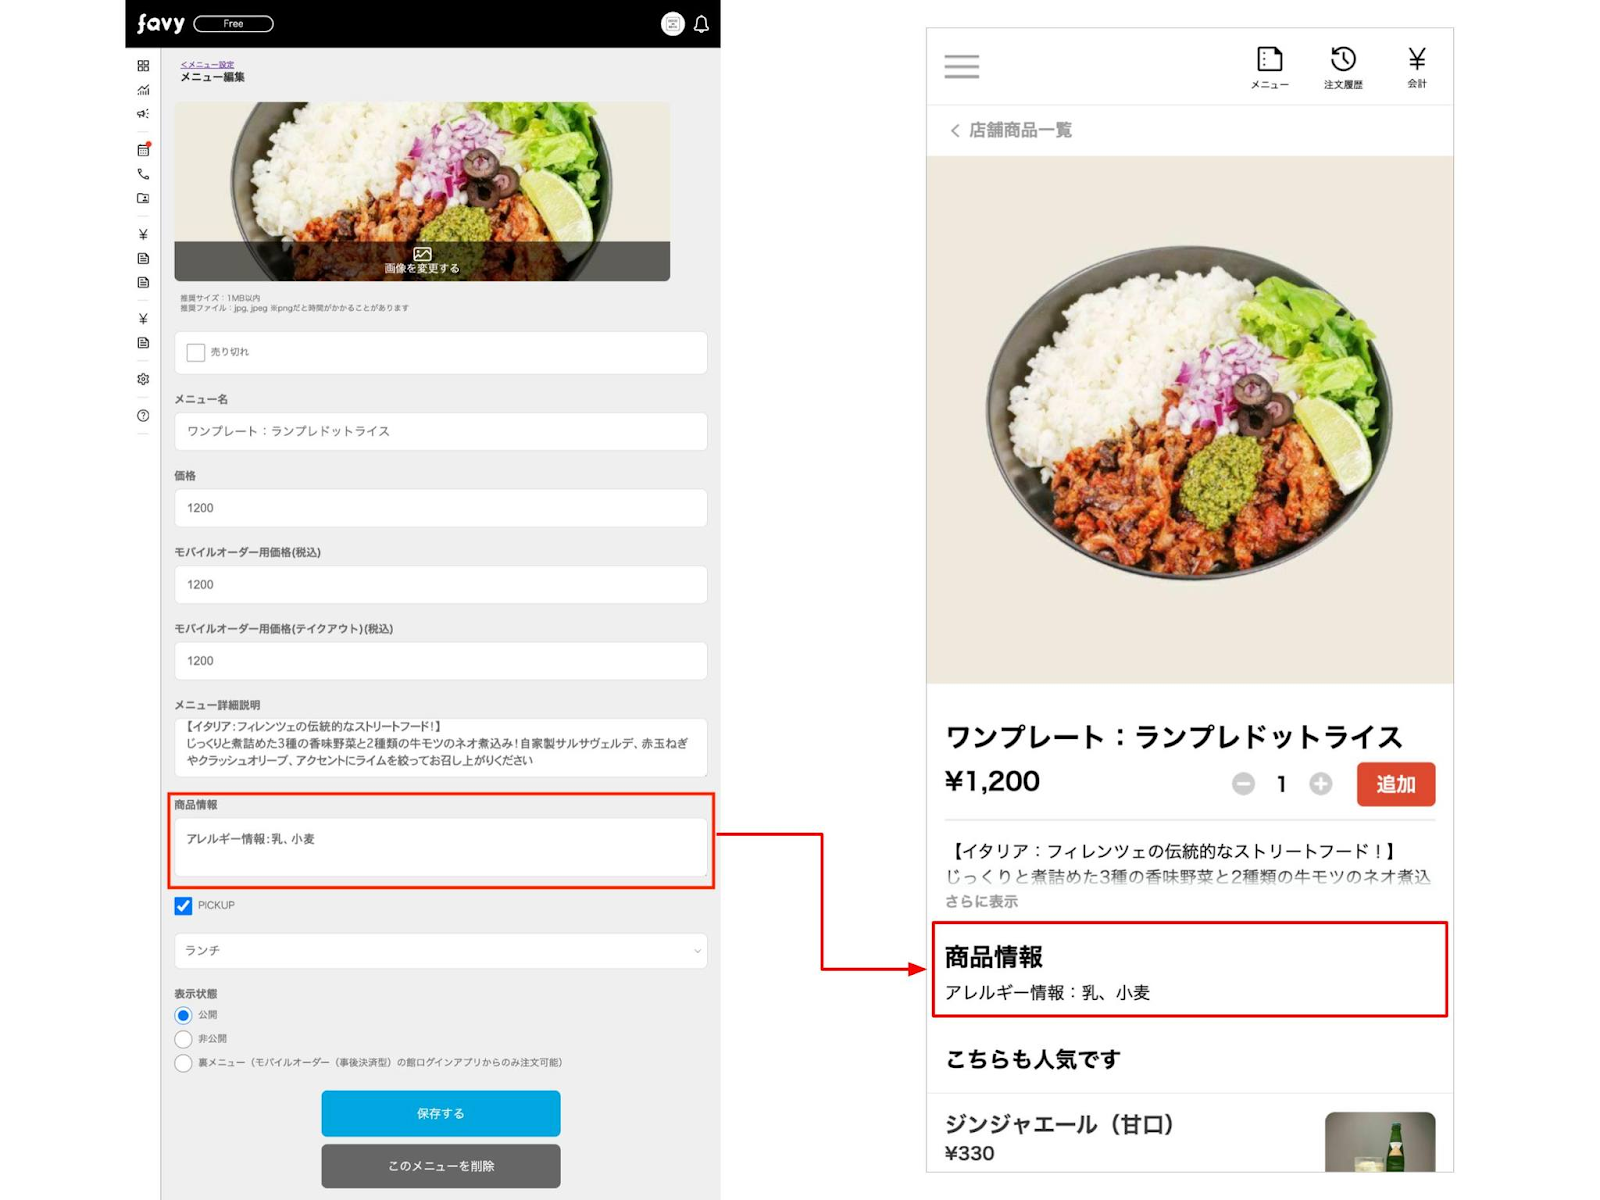Screen dimensions: 1600x1200
Task: Click the ＜メニュー設定 breadcrumb link
Action: [207, 64]
